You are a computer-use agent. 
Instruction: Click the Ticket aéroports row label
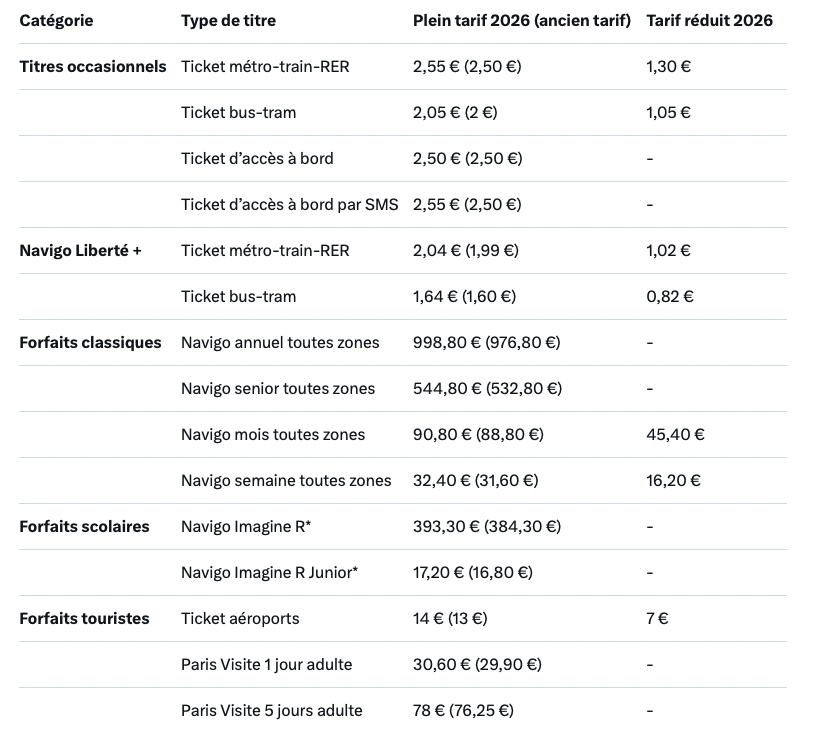point(240,618)
